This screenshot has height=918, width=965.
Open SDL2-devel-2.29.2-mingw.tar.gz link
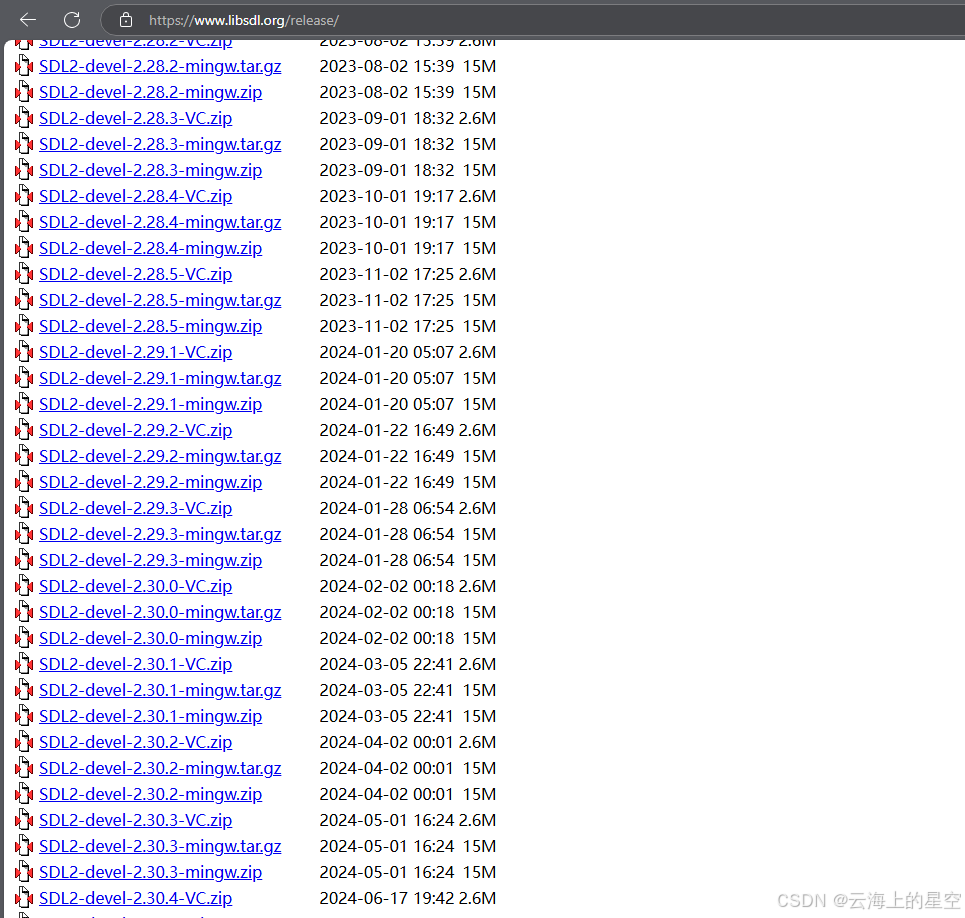[160, 457]
